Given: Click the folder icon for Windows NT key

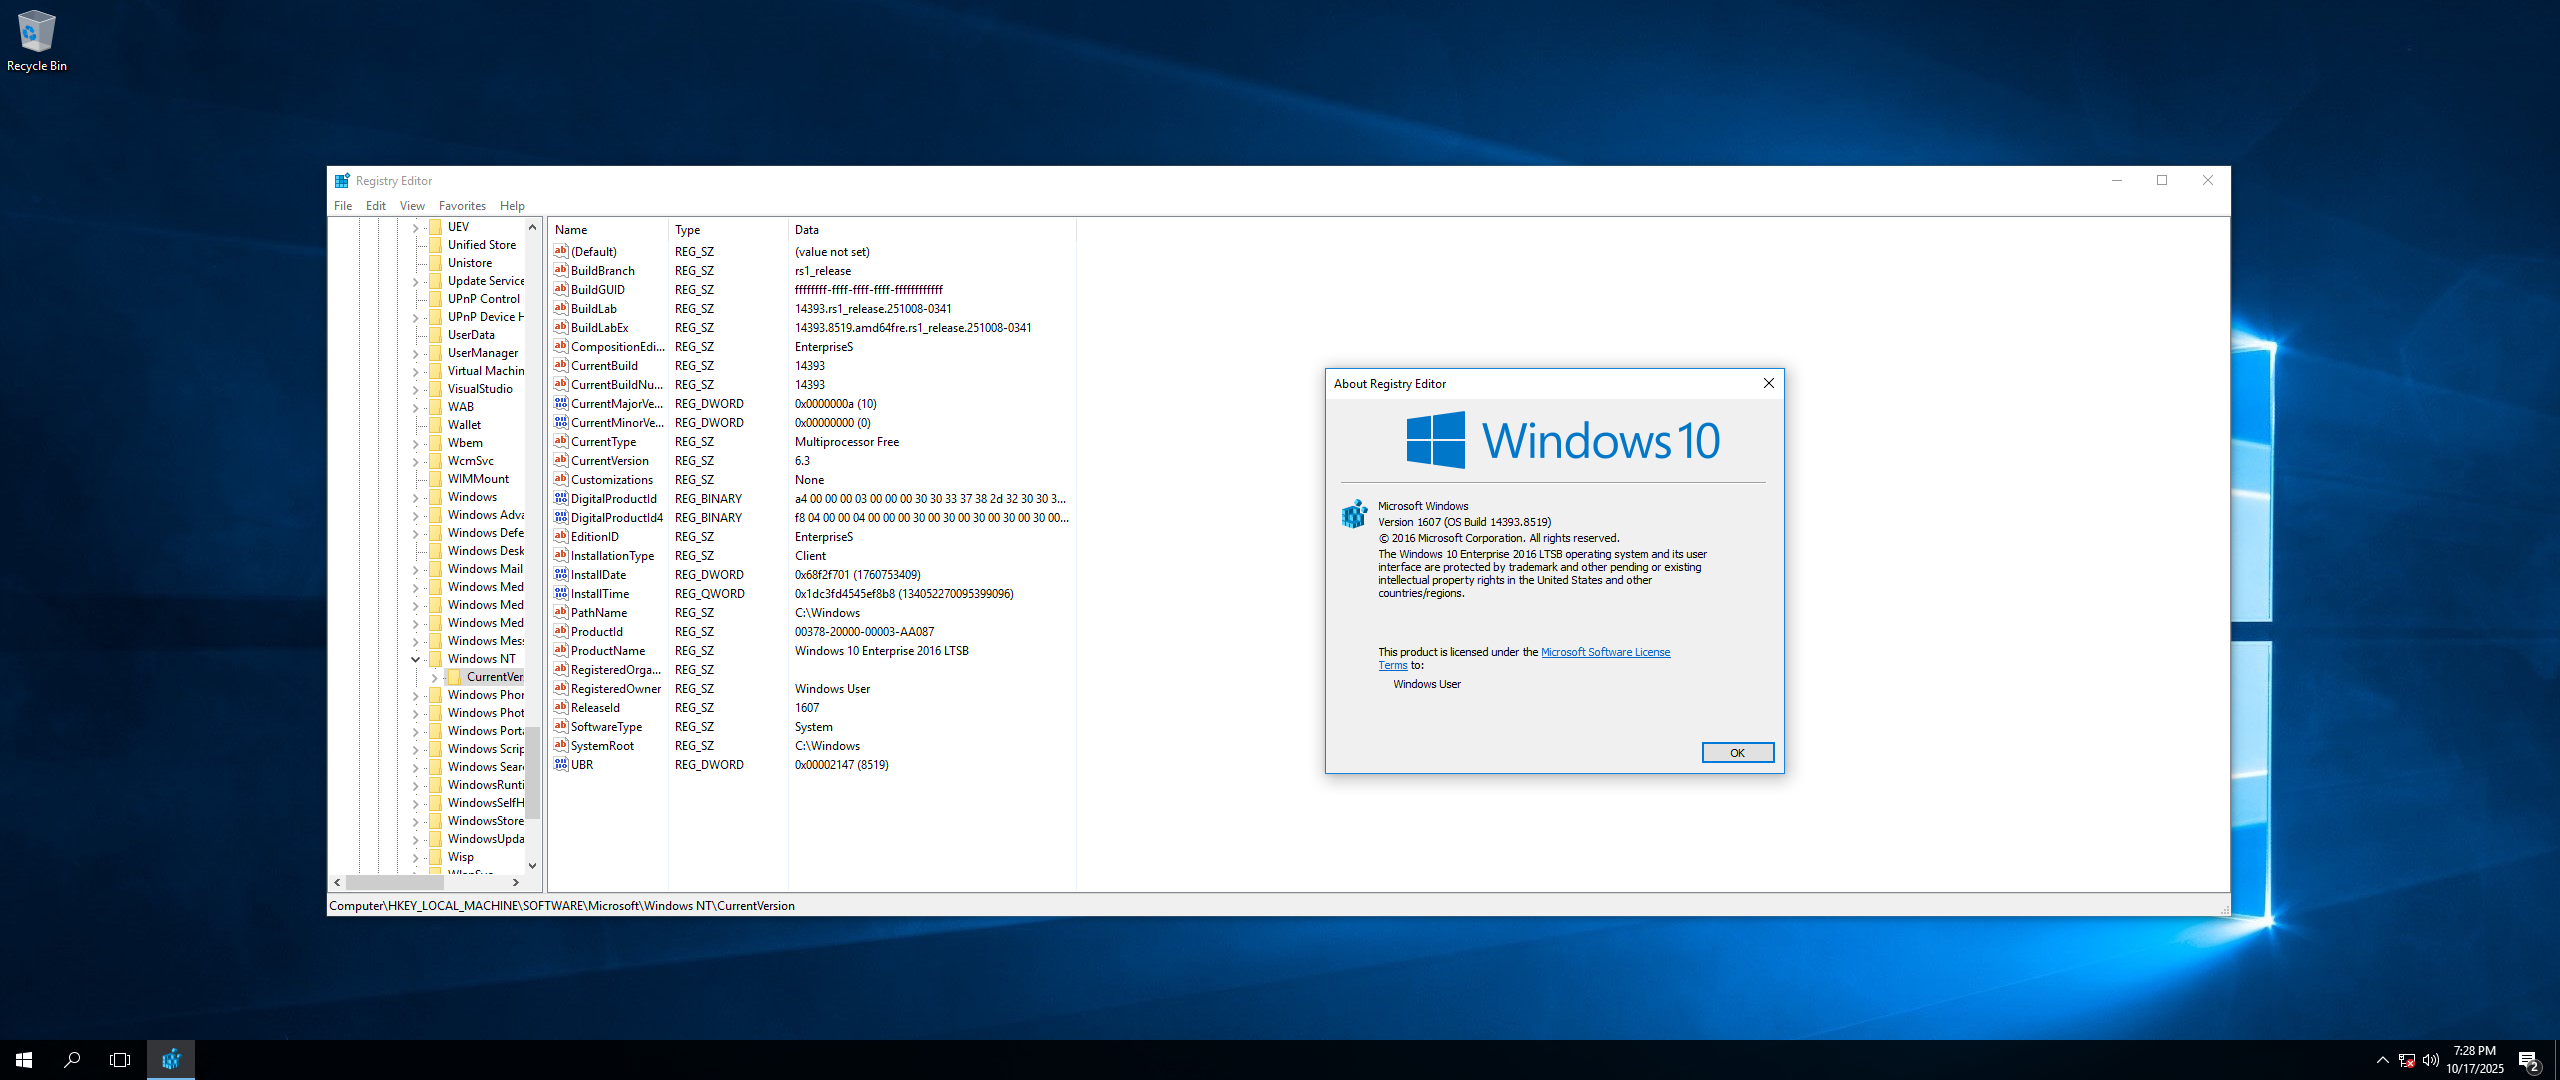Looking at the screenshot, I should point(435,659).
